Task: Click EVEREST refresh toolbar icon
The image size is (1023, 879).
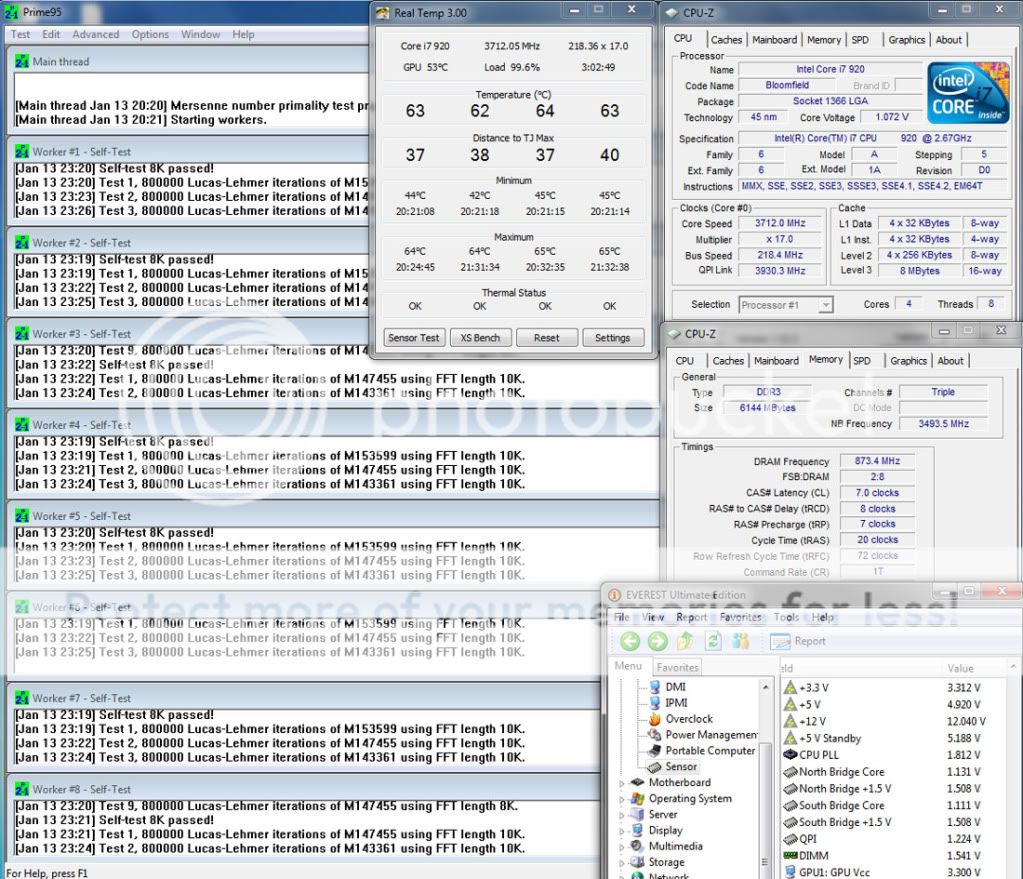Action: pyautogui.click(x=713, y=641)
